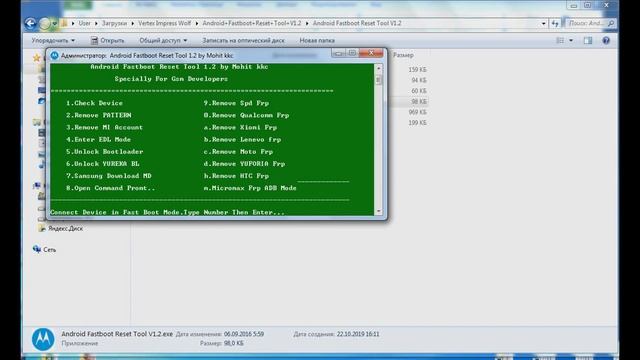This screenshot has width=640, height=360.
Task: Click the '0.Remove Qualcomm Frp' console line
Action: coord(246,116)
